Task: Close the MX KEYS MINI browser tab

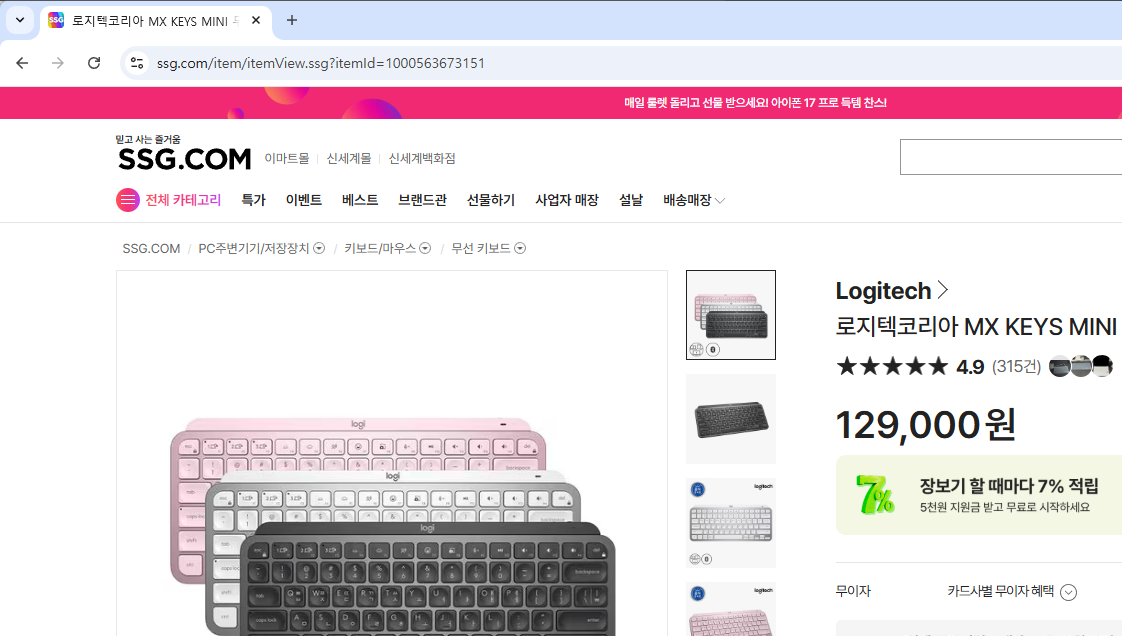Action: [x=255, y=21]
